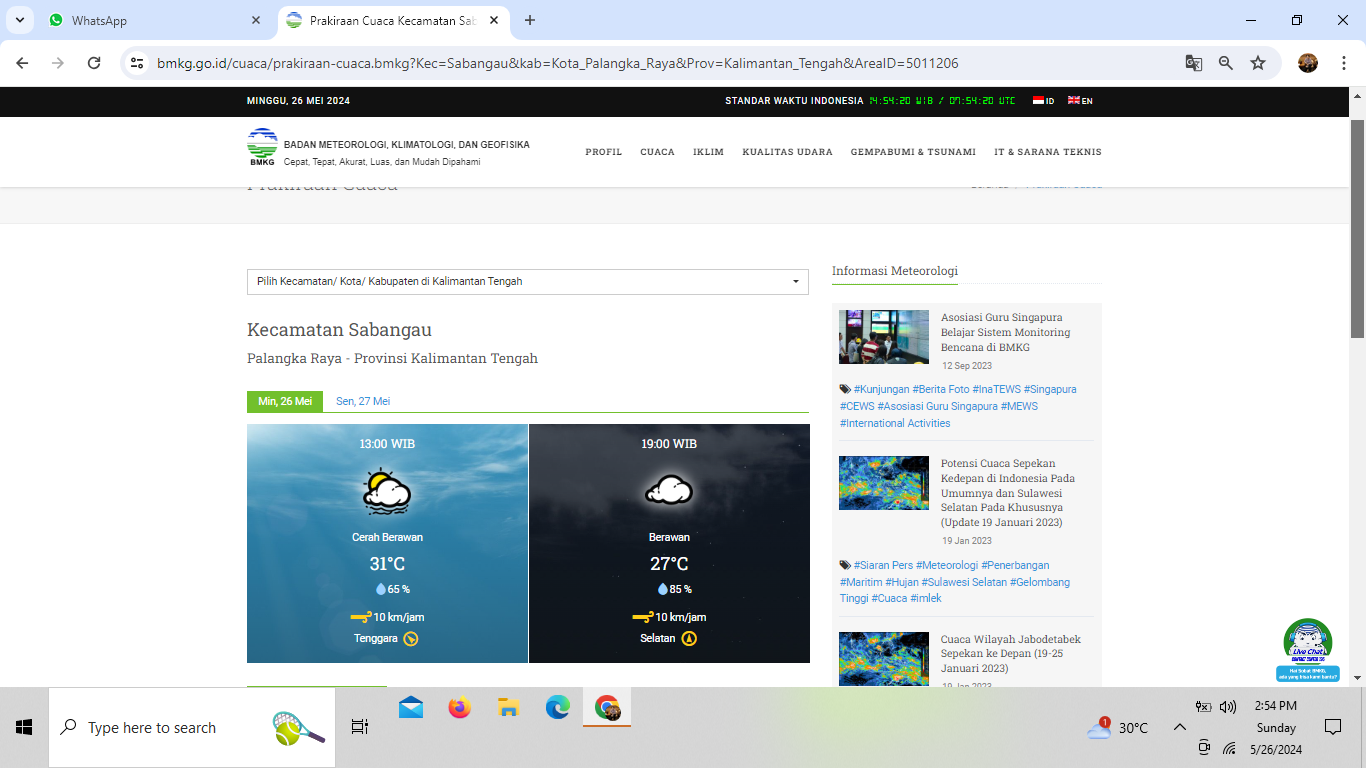Switch site language to EN flag
This screenshot has width=1366, height=768.
tap(1080, 100)
